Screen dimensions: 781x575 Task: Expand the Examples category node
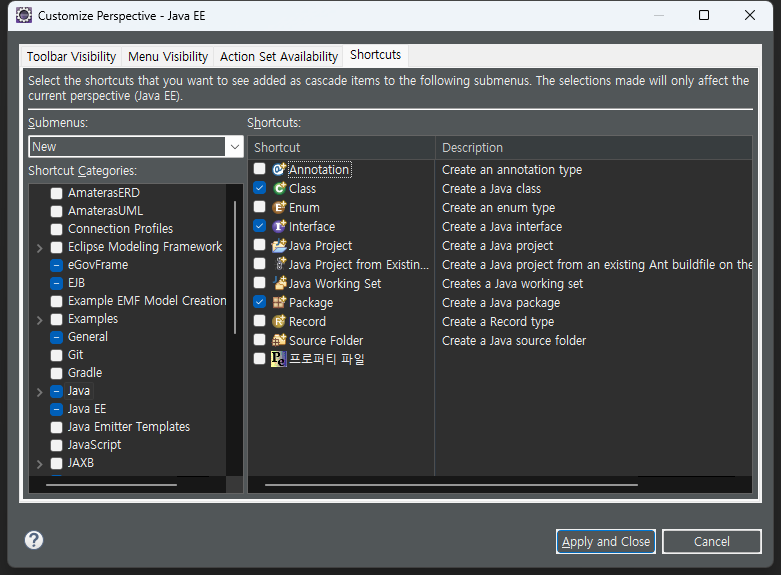click(40, 320)
